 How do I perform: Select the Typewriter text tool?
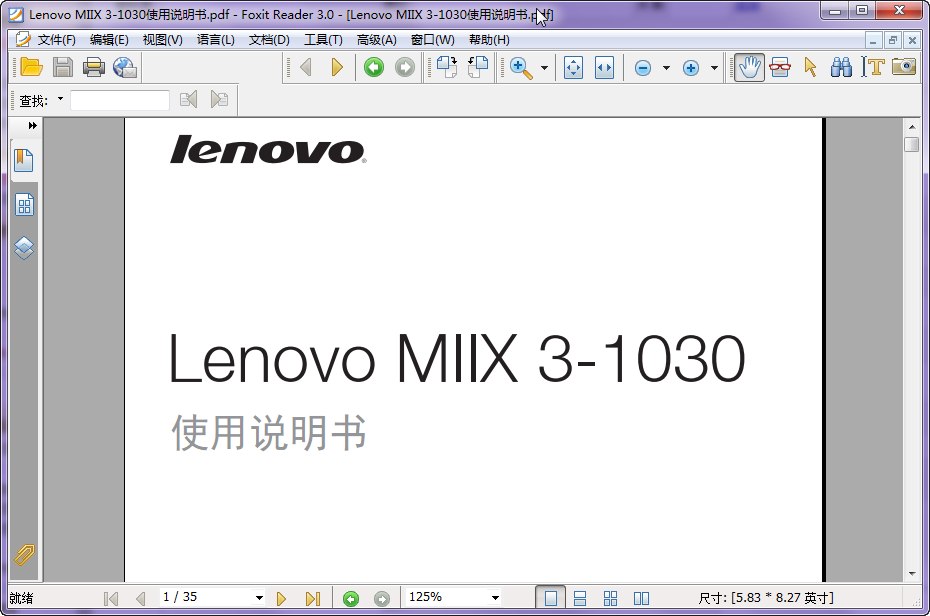pyautogui.click(x=873, y=67)
